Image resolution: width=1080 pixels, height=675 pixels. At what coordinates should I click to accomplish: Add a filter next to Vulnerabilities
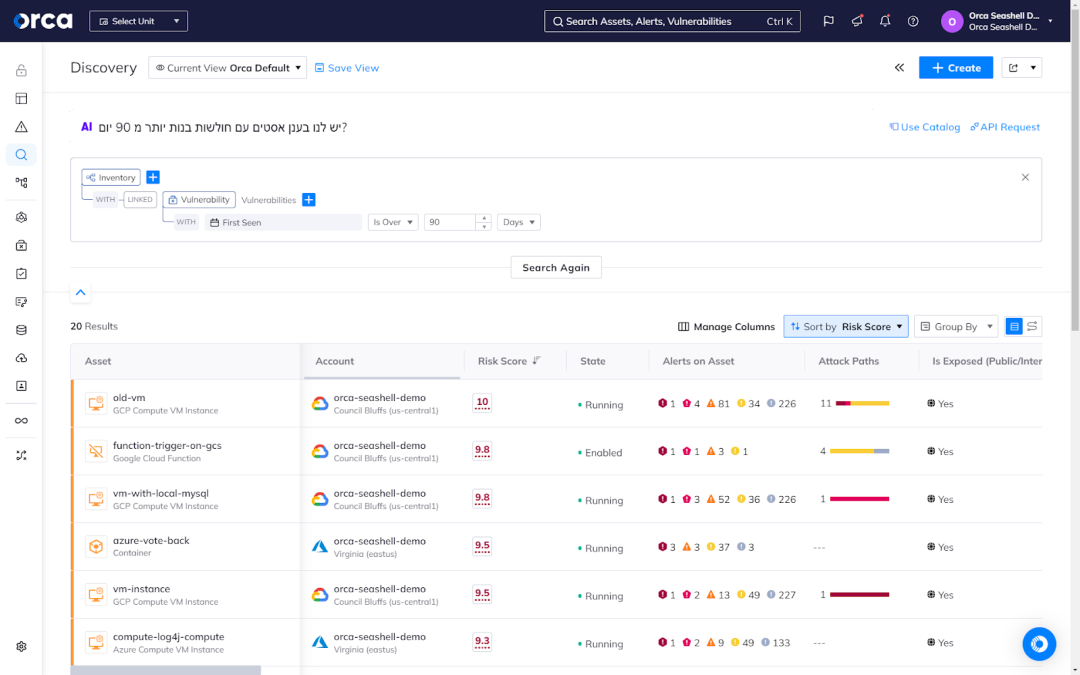click(309, 200)
